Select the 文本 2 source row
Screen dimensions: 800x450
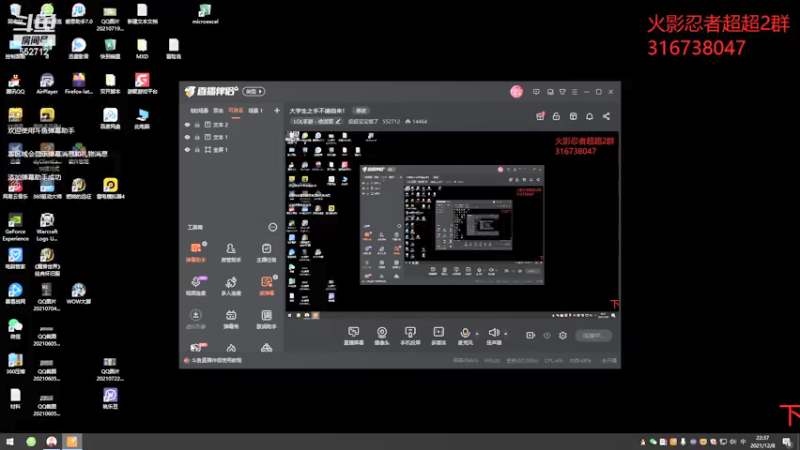pos(232,124)
